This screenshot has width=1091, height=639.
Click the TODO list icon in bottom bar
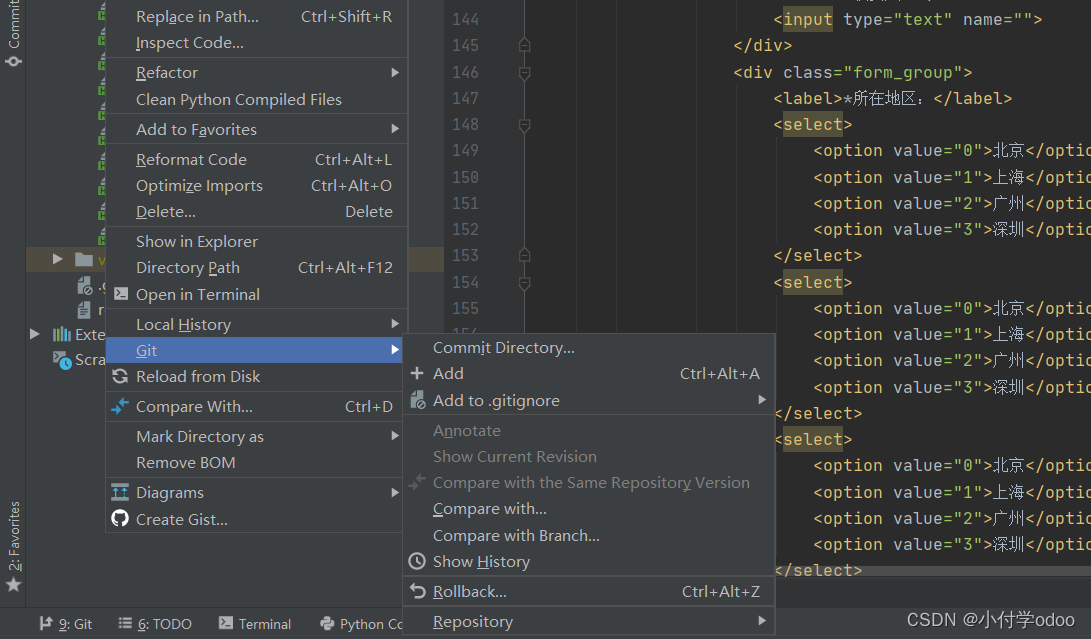coord(125,623)
